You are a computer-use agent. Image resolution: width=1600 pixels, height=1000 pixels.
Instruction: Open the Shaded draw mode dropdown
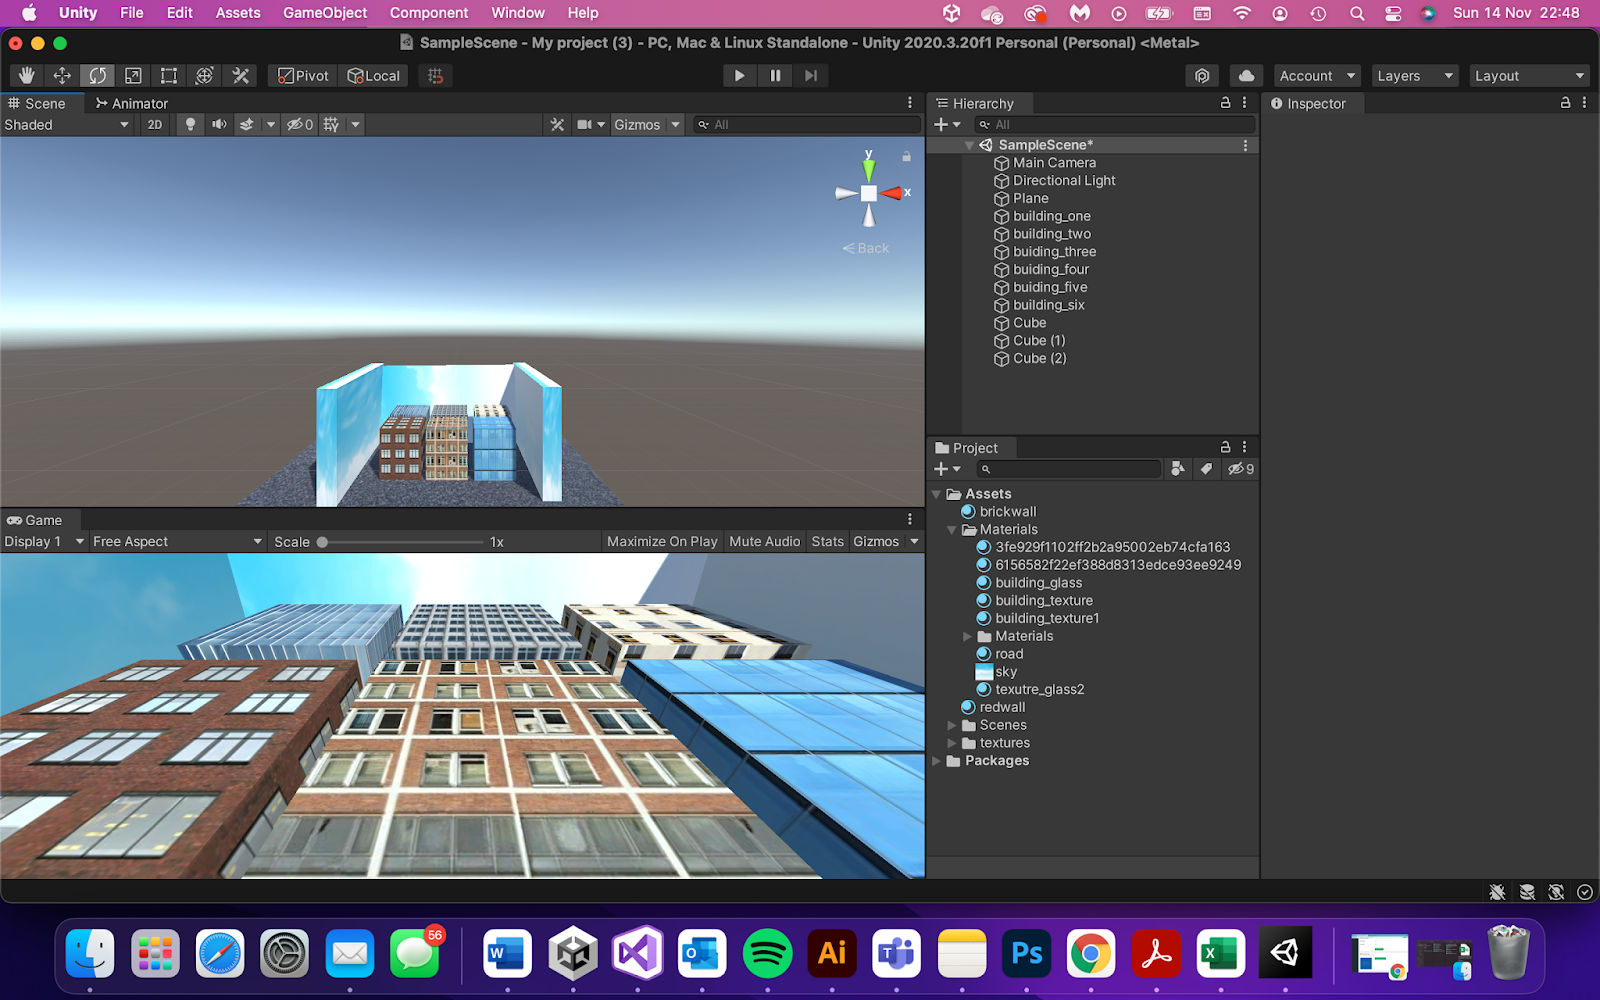[67, 125]
